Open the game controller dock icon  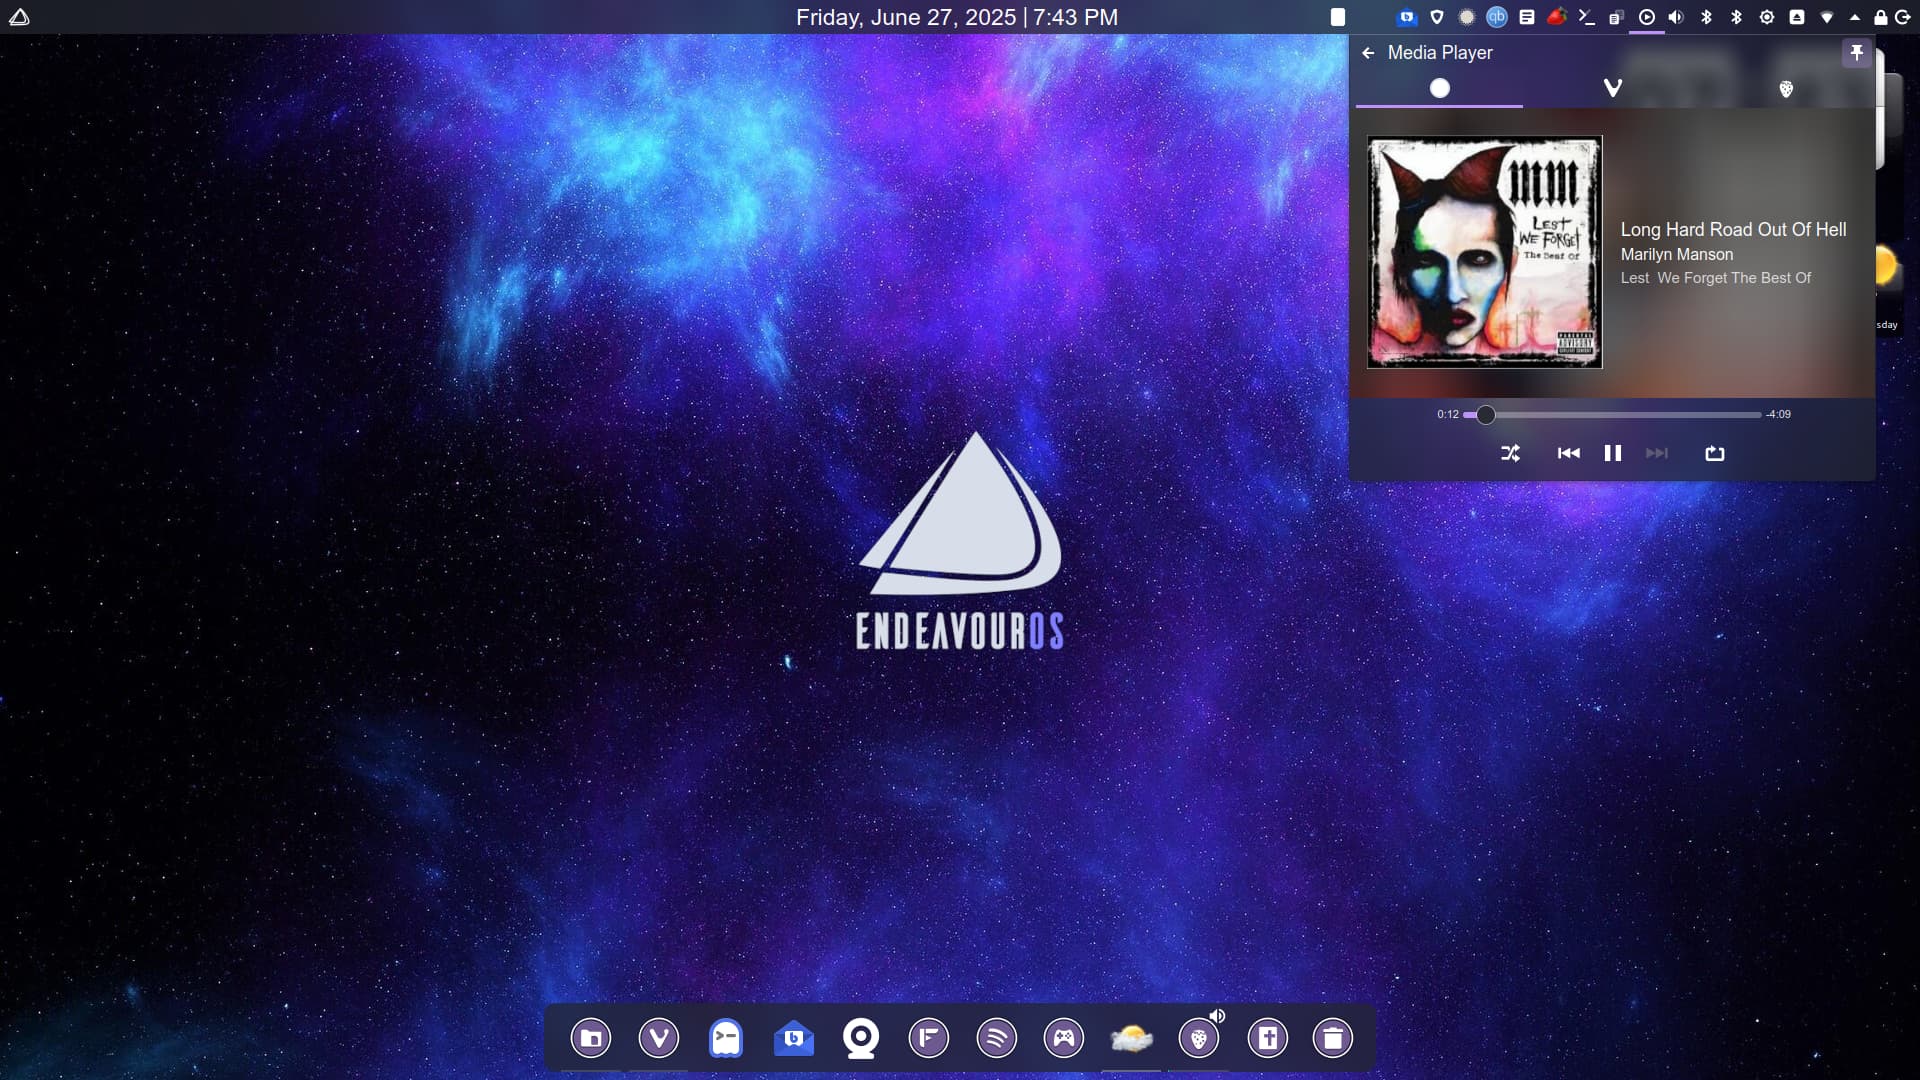1063,1038
